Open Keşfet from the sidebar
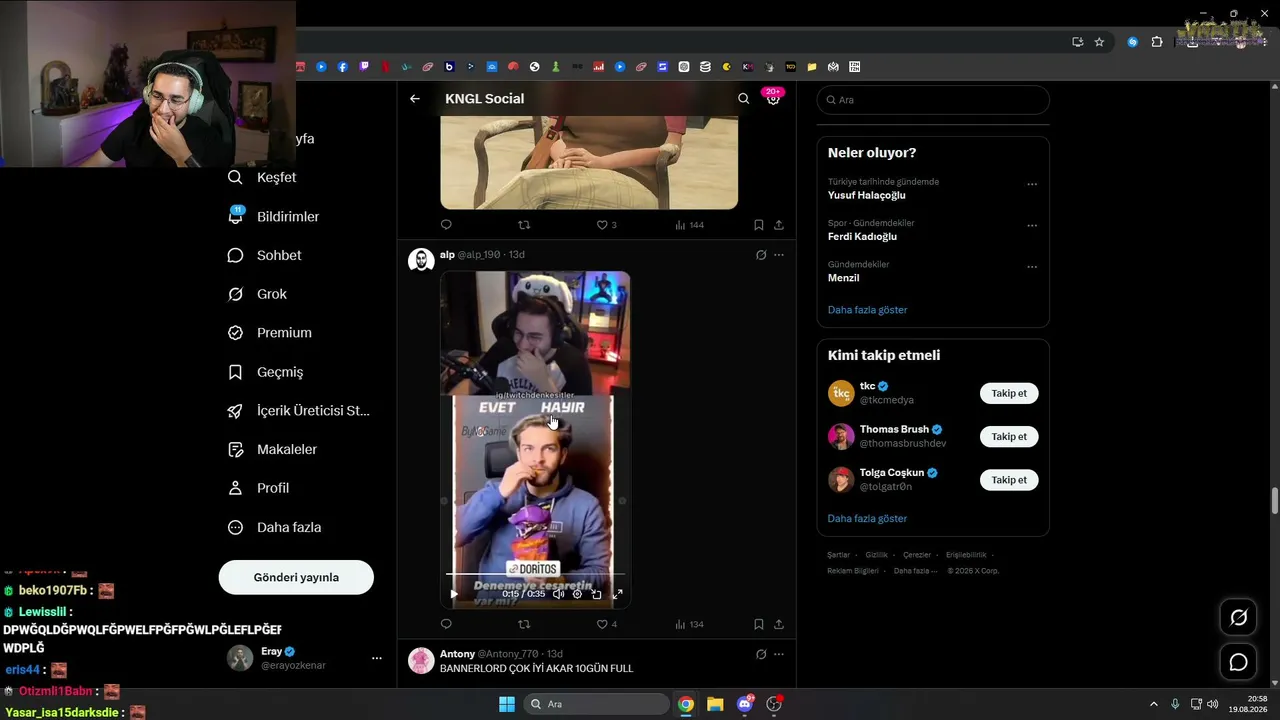The image size is (1280, 720). click(x=263, y=177)
